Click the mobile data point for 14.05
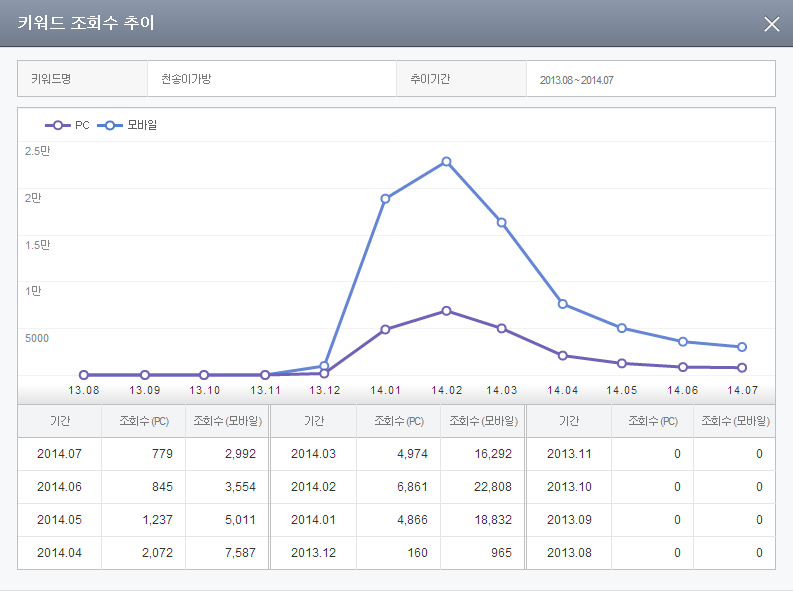Screen dimensions: 793x592 point(622,328)
